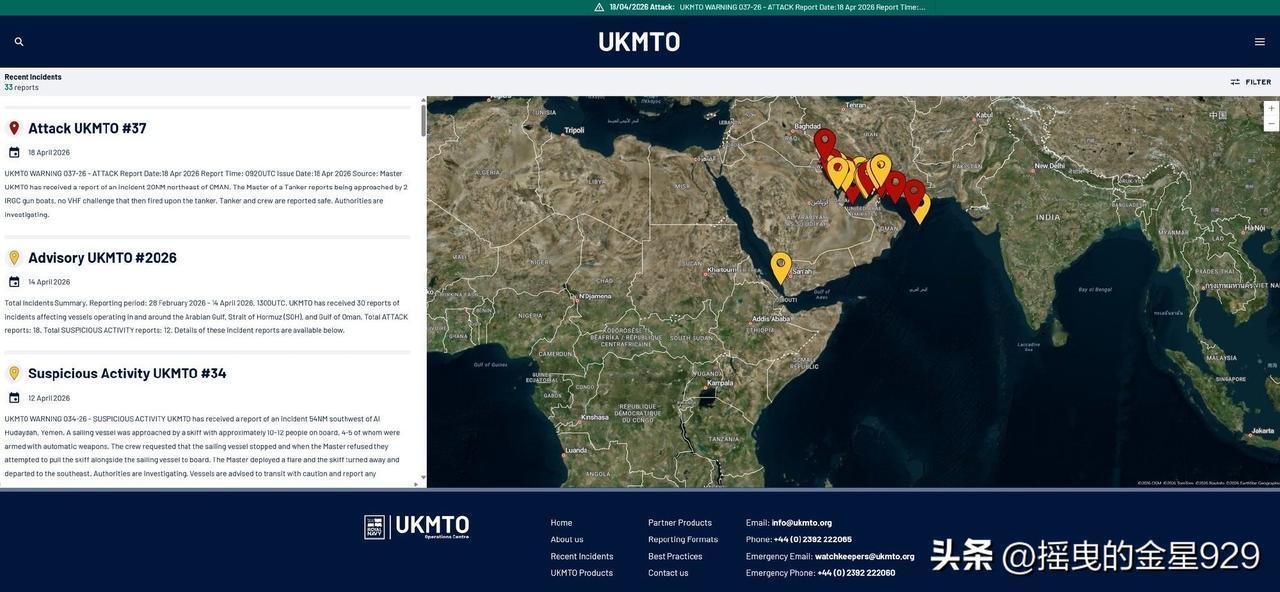
Task: Click the warning triangle in the alert banner
Action: tap(599, 7)
